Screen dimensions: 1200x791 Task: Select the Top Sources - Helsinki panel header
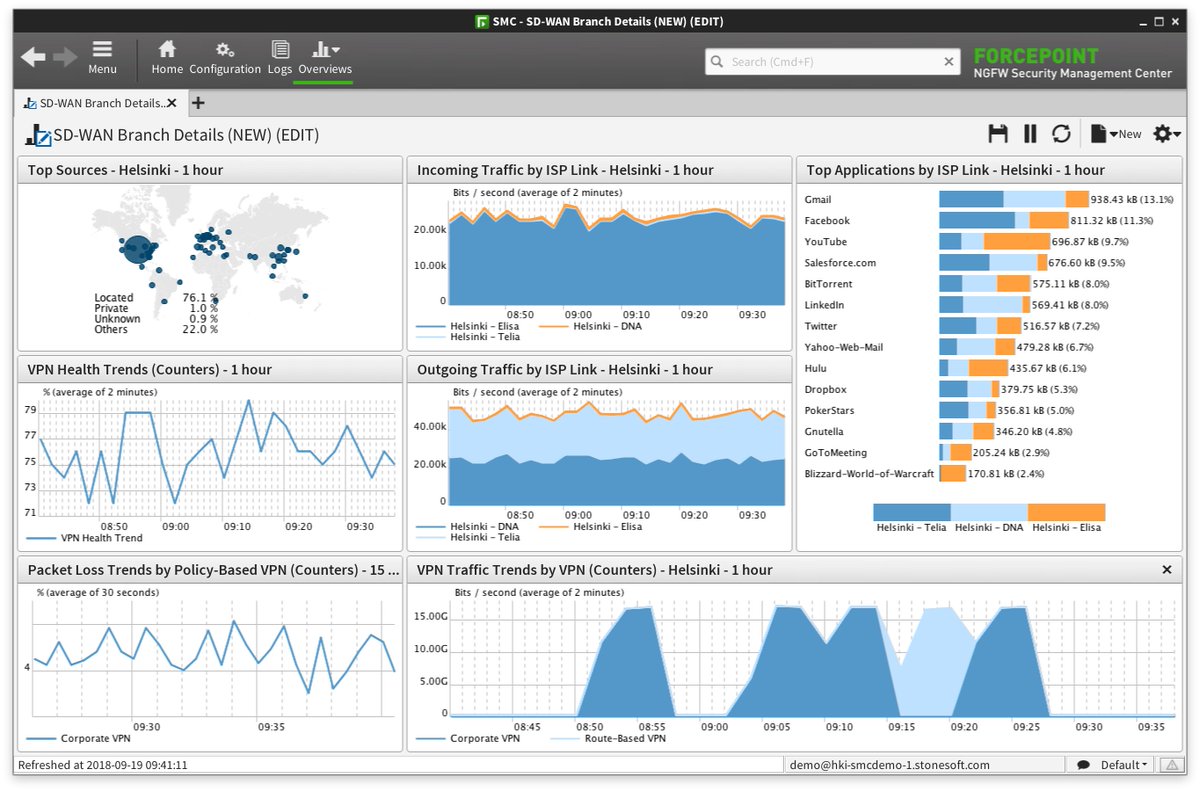tap(210, 170)
